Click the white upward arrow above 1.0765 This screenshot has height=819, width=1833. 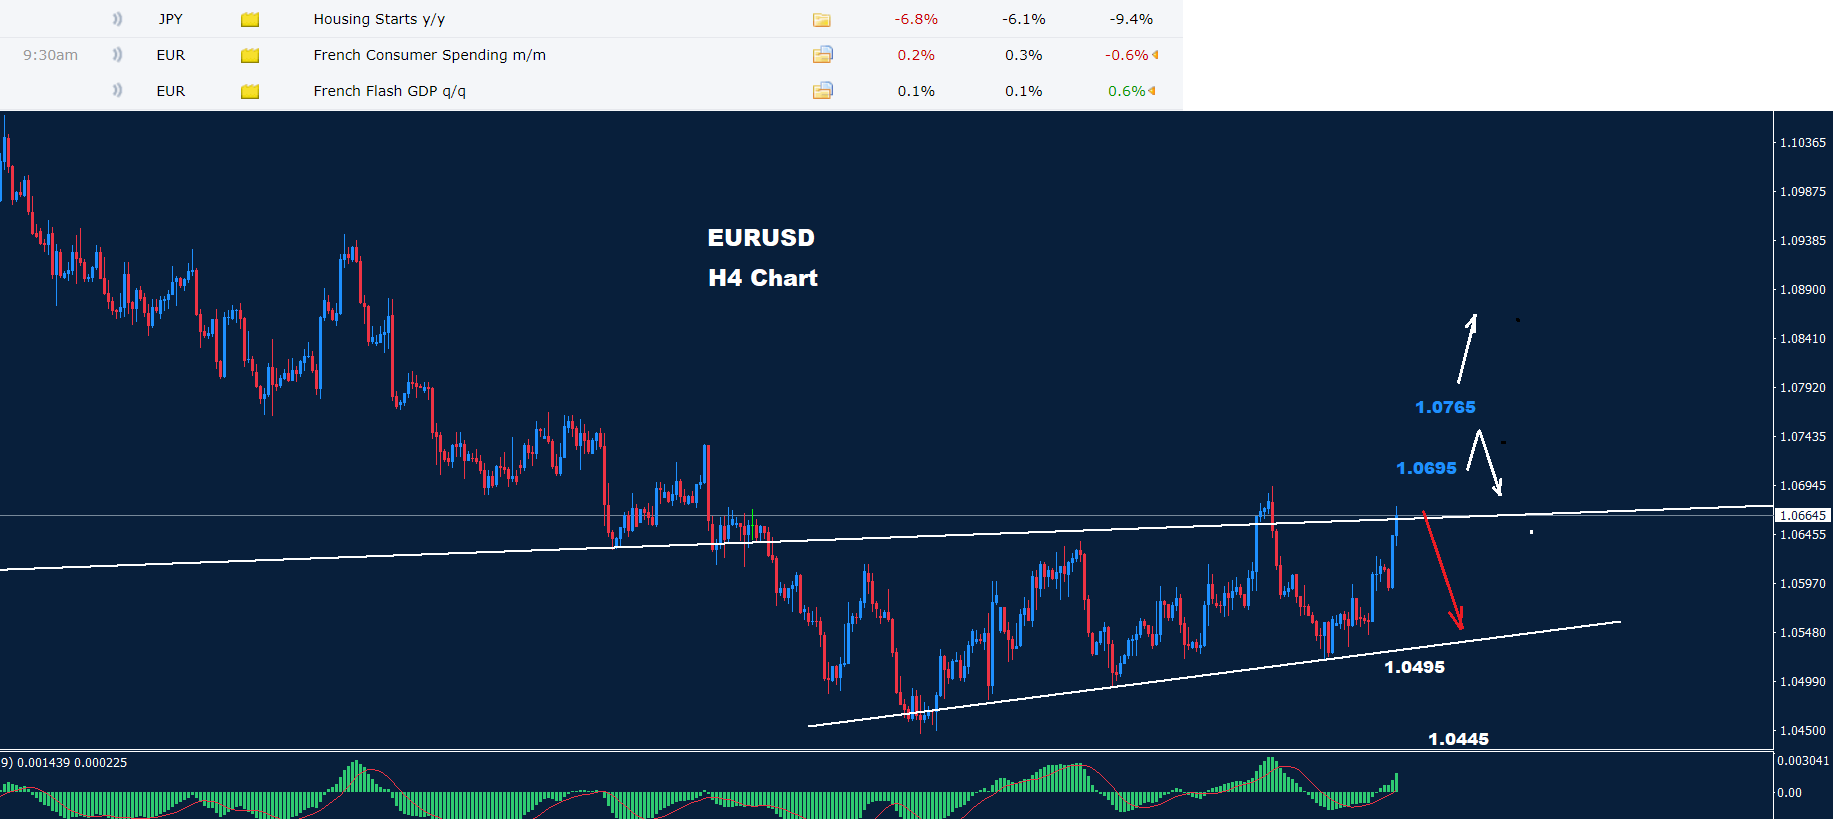(1467, 349)
